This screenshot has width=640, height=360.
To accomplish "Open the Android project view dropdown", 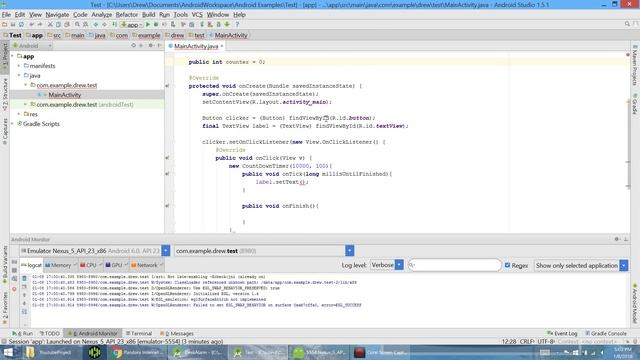I will [32, 46].
